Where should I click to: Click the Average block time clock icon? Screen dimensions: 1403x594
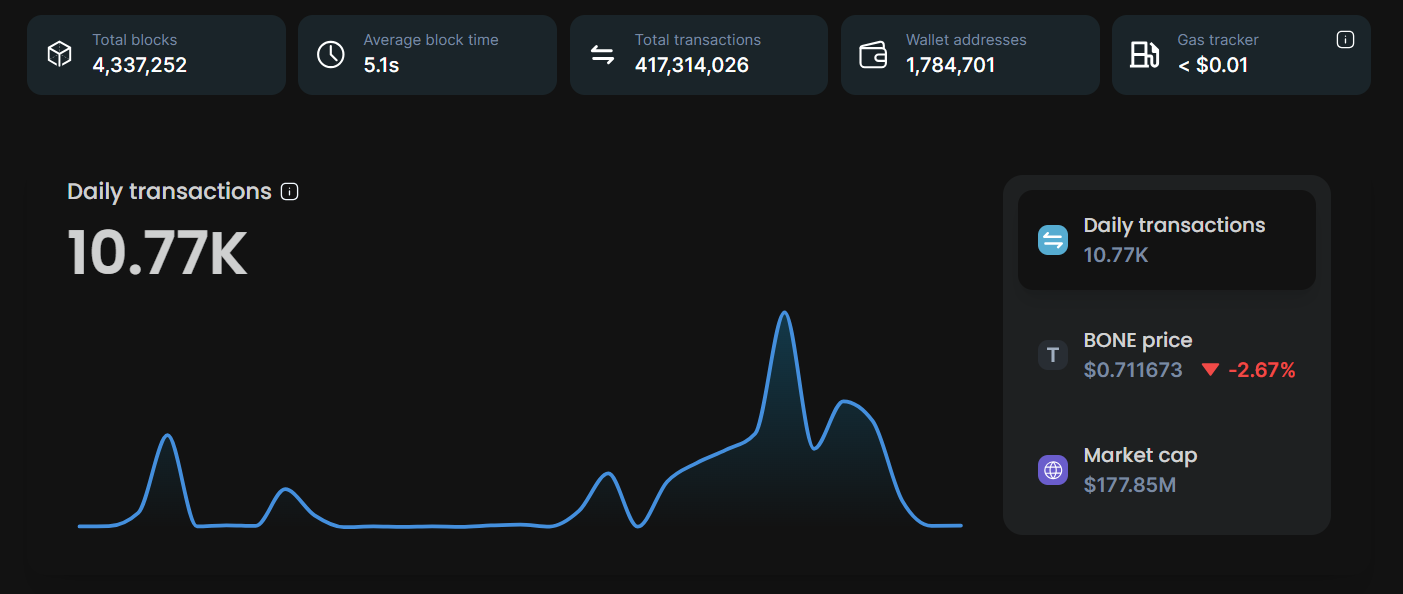331,54
